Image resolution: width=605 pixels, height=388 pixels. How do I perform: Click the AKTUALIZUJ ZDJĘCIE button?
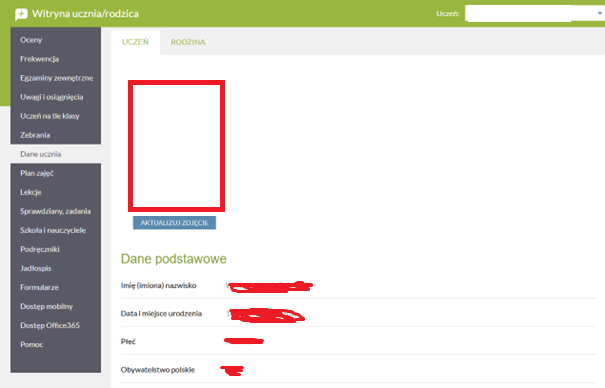[x=174, y=223]
